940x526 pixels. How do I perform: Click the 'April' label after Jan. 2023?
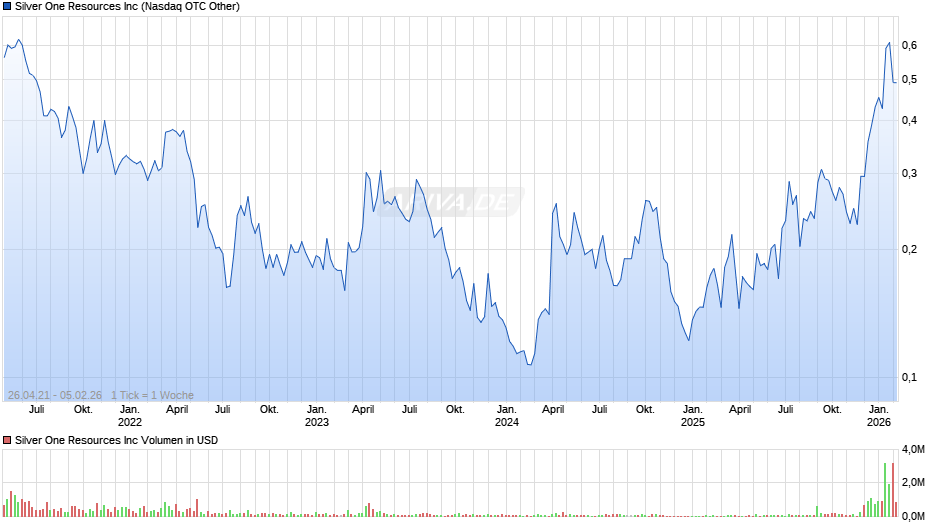pos(363,409)
